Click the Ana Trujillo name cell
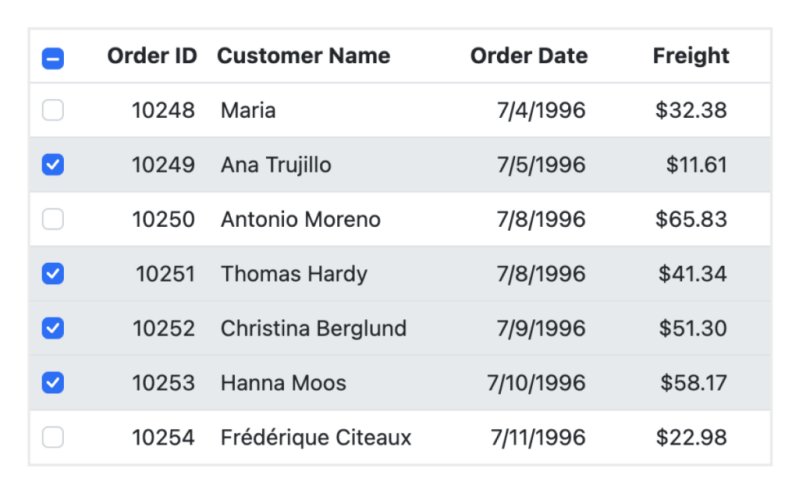The height and width of the screenshot is (493, 799). click(x=276, y=165)
